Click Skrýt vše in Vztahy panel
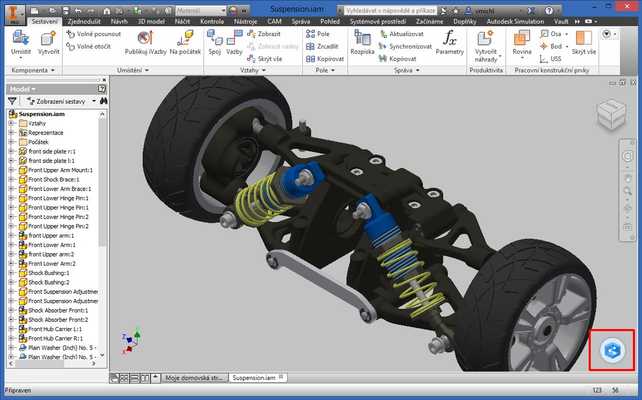The height and width of the screenshot is (400, 642). (x=264, y=59)
